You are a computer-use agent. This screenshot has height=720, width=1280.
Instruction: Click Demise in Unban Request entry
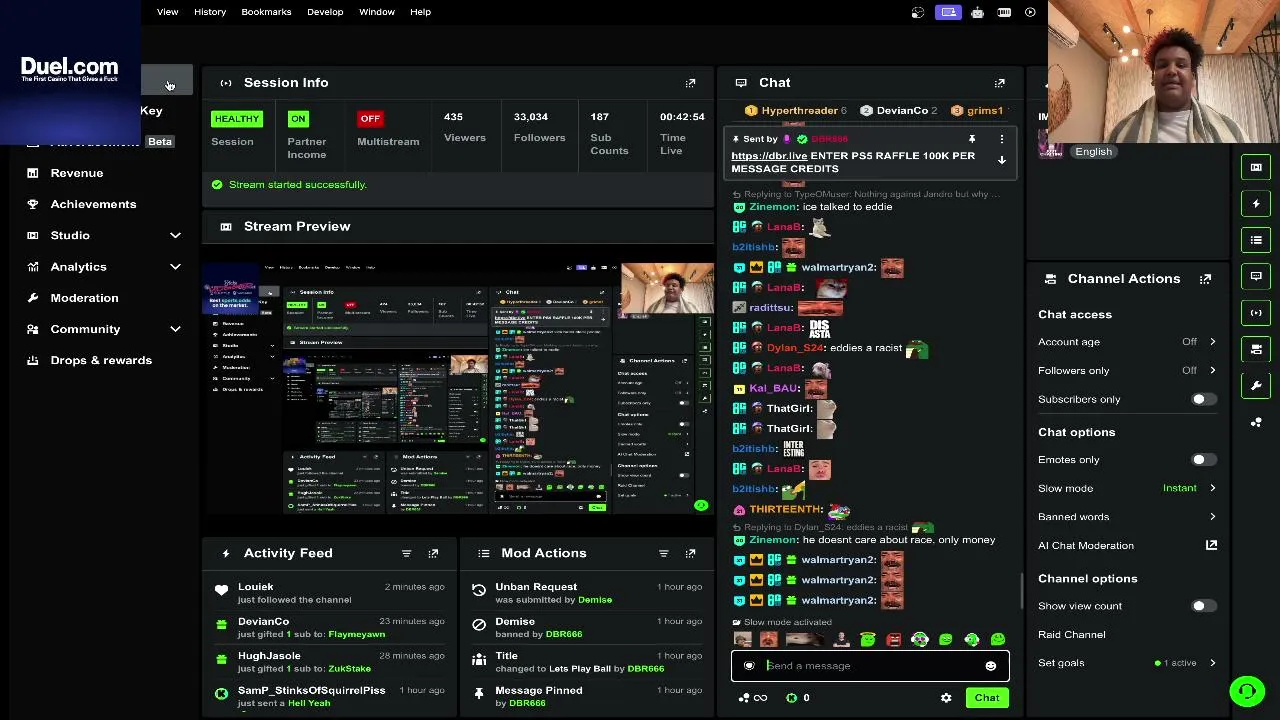(x=595, y=600)
